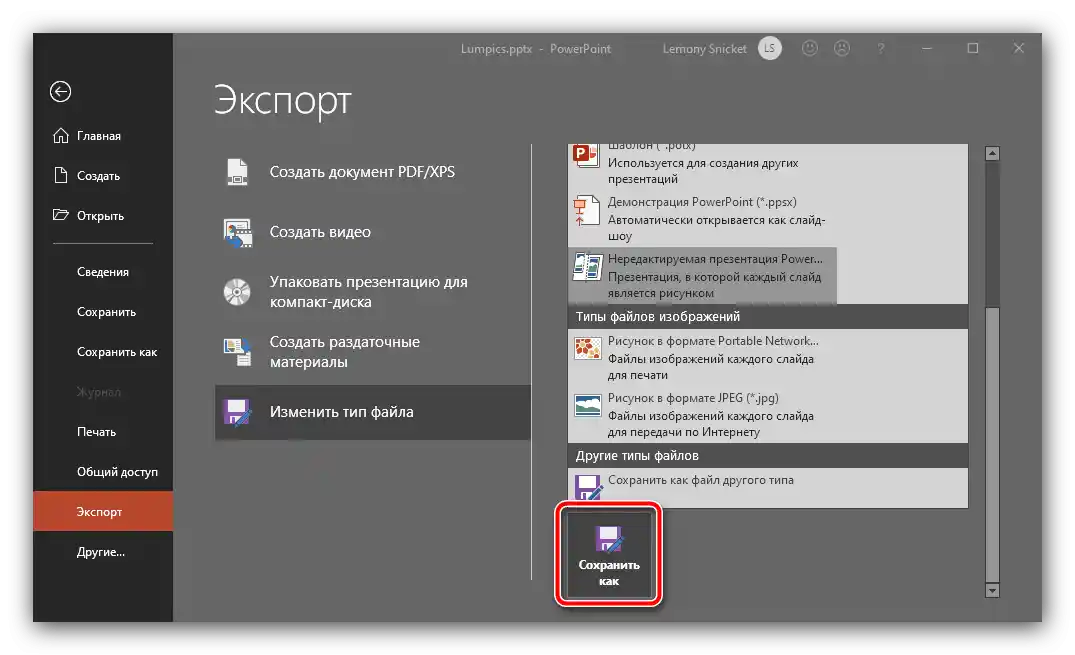Click the Создать new document icon

(x=61, y=176)
